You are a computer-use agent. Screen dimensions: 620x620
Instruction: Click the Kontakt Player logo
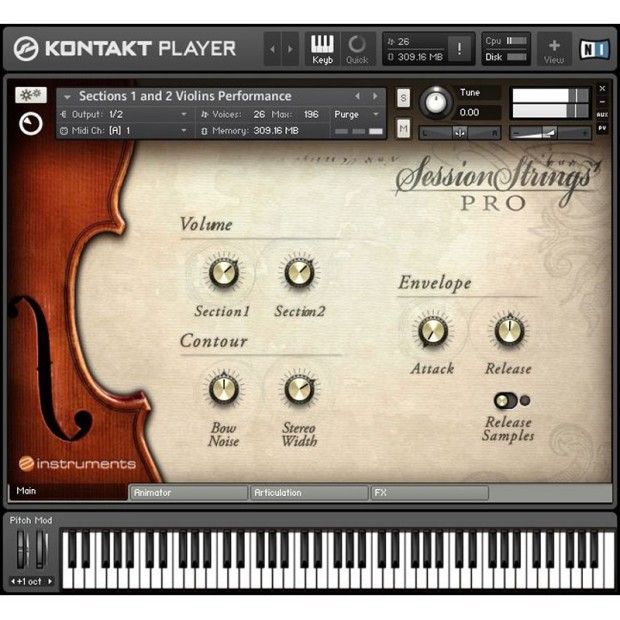pos(125,49)
